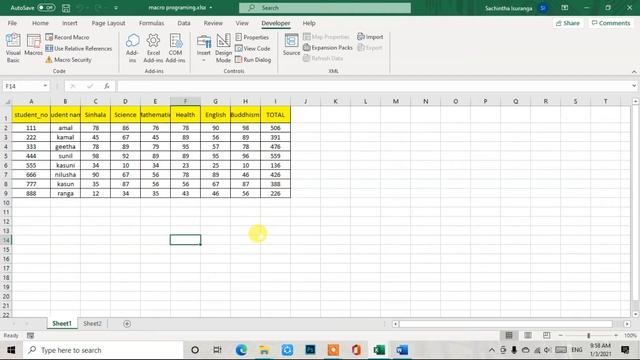
Task: Select the cell containing amal
Action: click(65, 128)
